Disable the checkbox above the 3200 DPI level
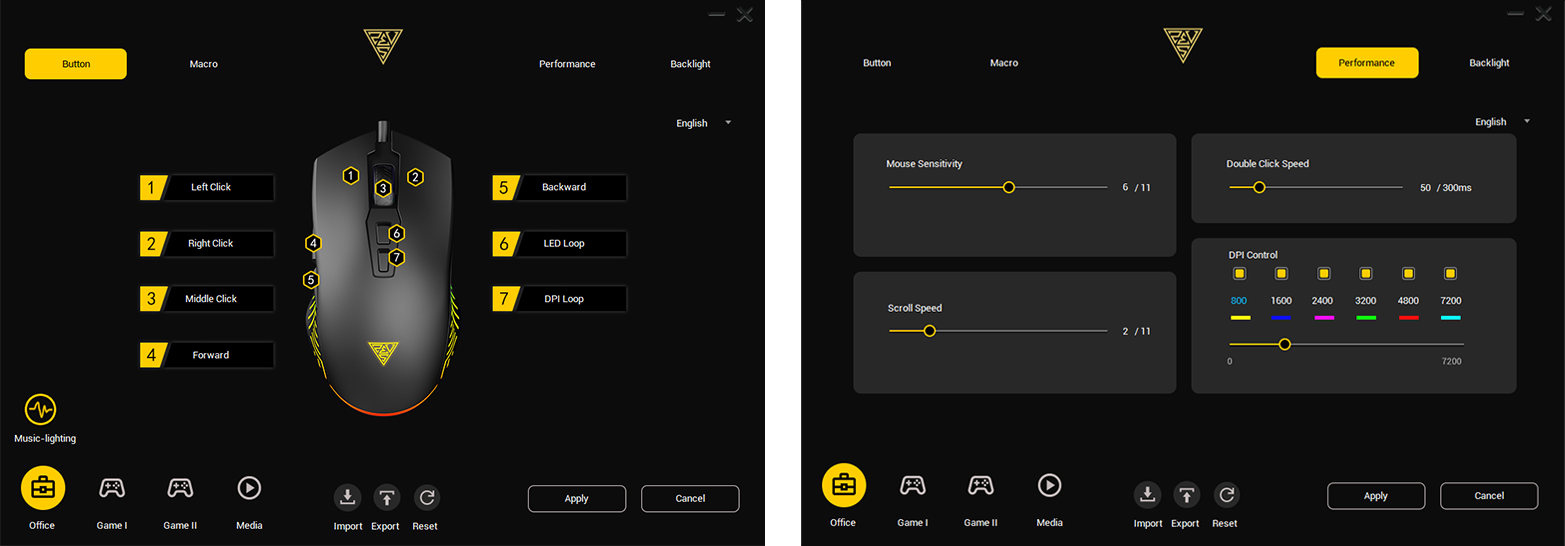The width and height of the screenshot is (1565, 546). 1366,274
